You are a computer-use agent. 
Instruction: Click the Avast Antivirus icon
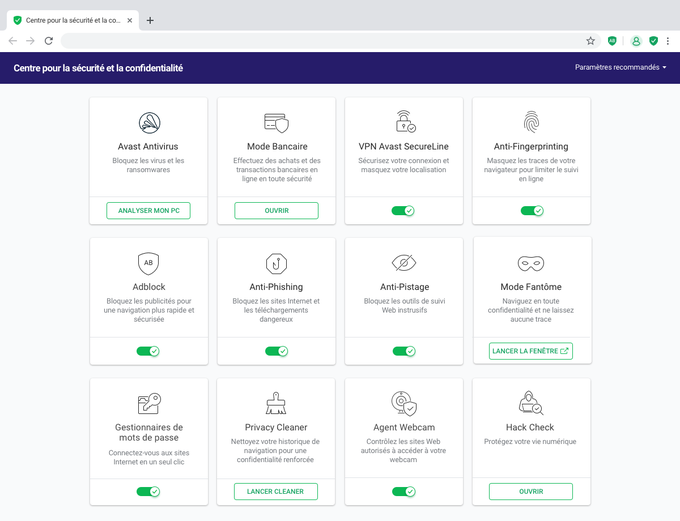coord(150,122)
